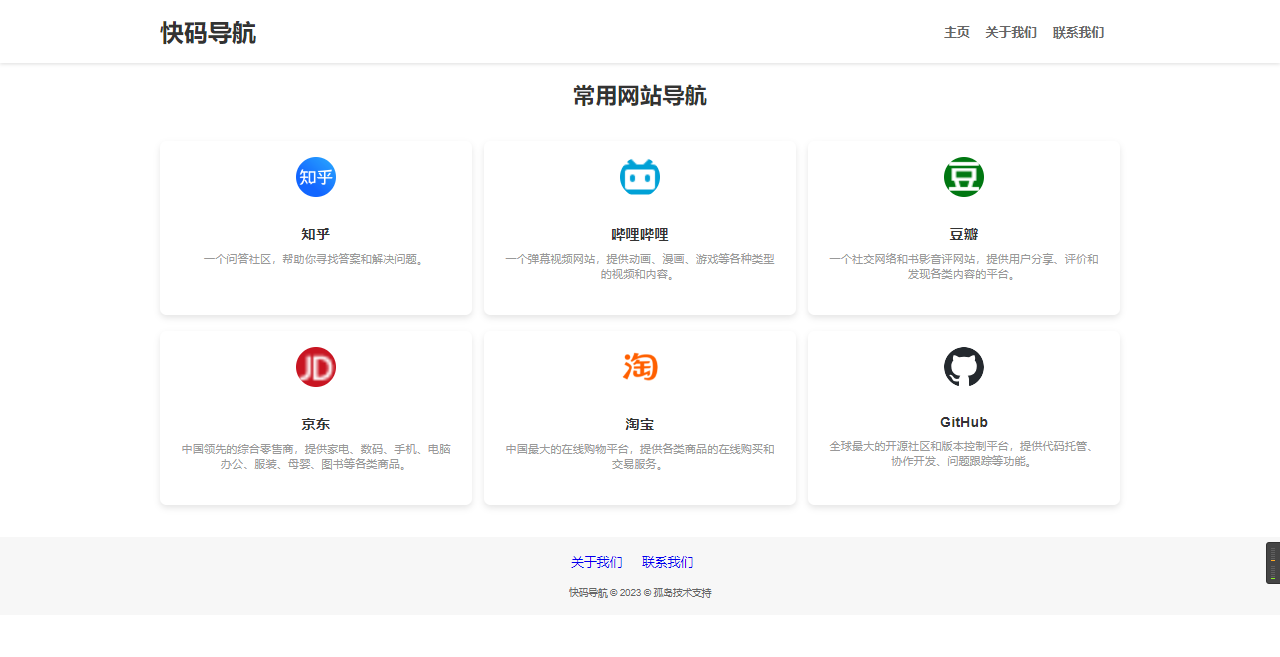Click the Bilibili TV-face logo icon
The height and width of the screenshot is (657, 1280).
[x=640, y=177]
